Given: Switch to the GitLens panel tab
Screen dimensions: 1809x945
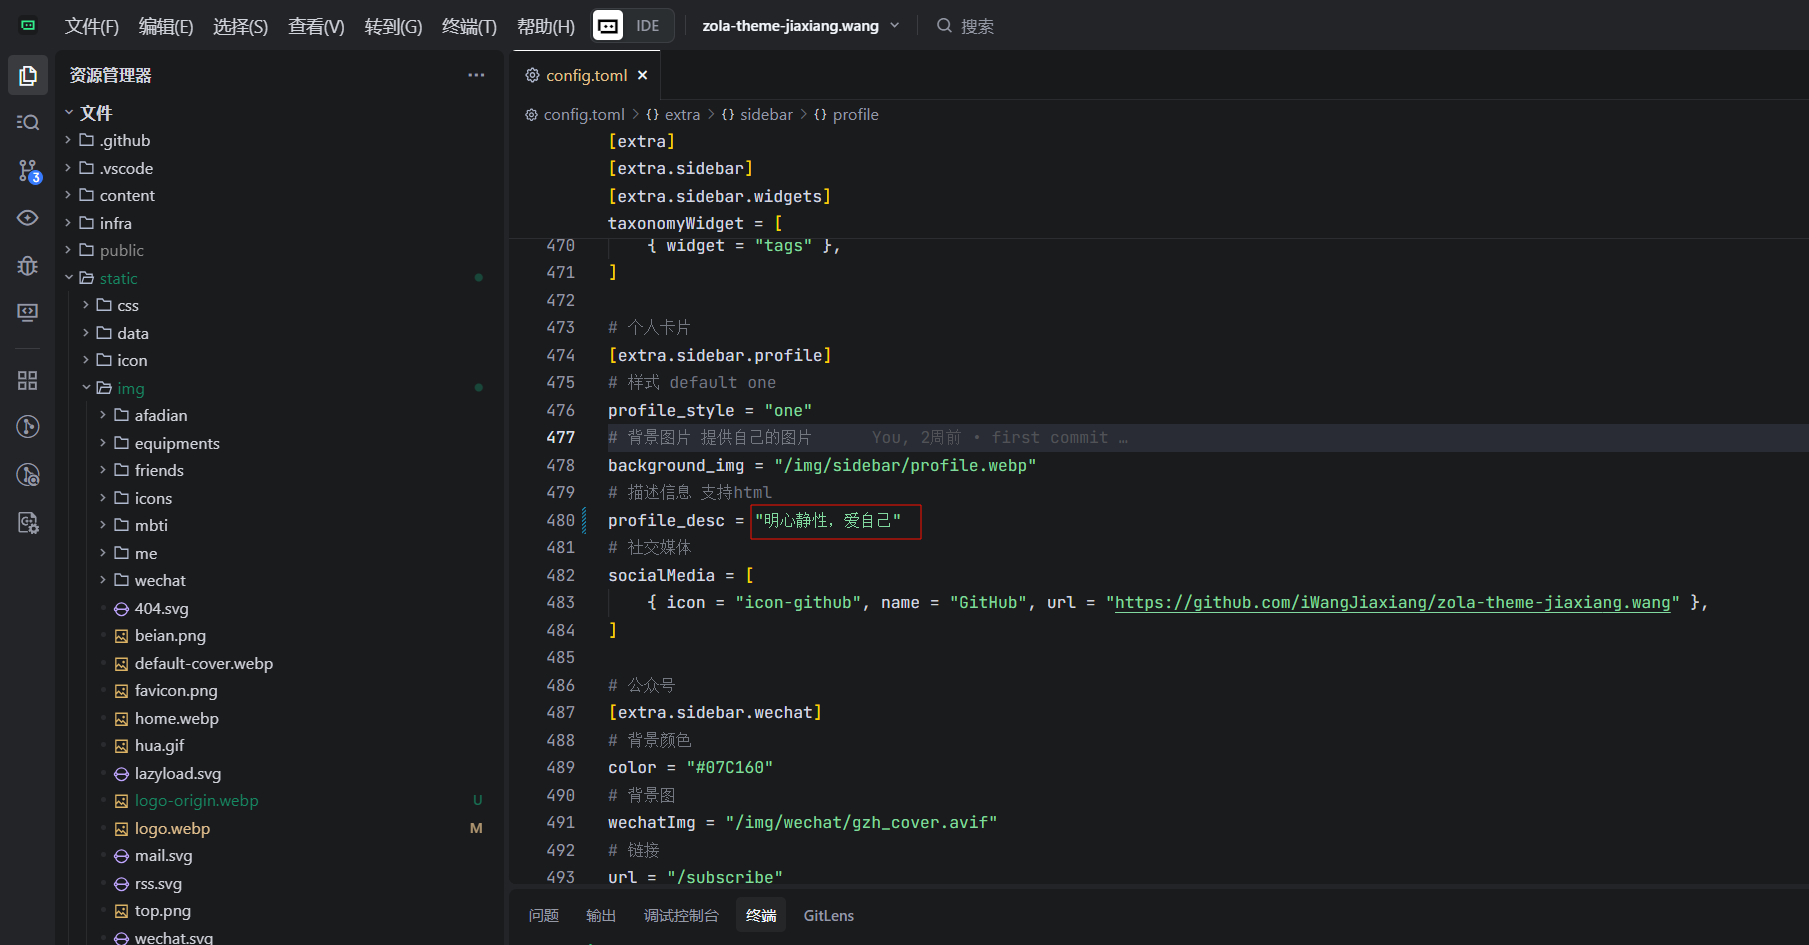Looking at the screenshot, I should (829, 915).
